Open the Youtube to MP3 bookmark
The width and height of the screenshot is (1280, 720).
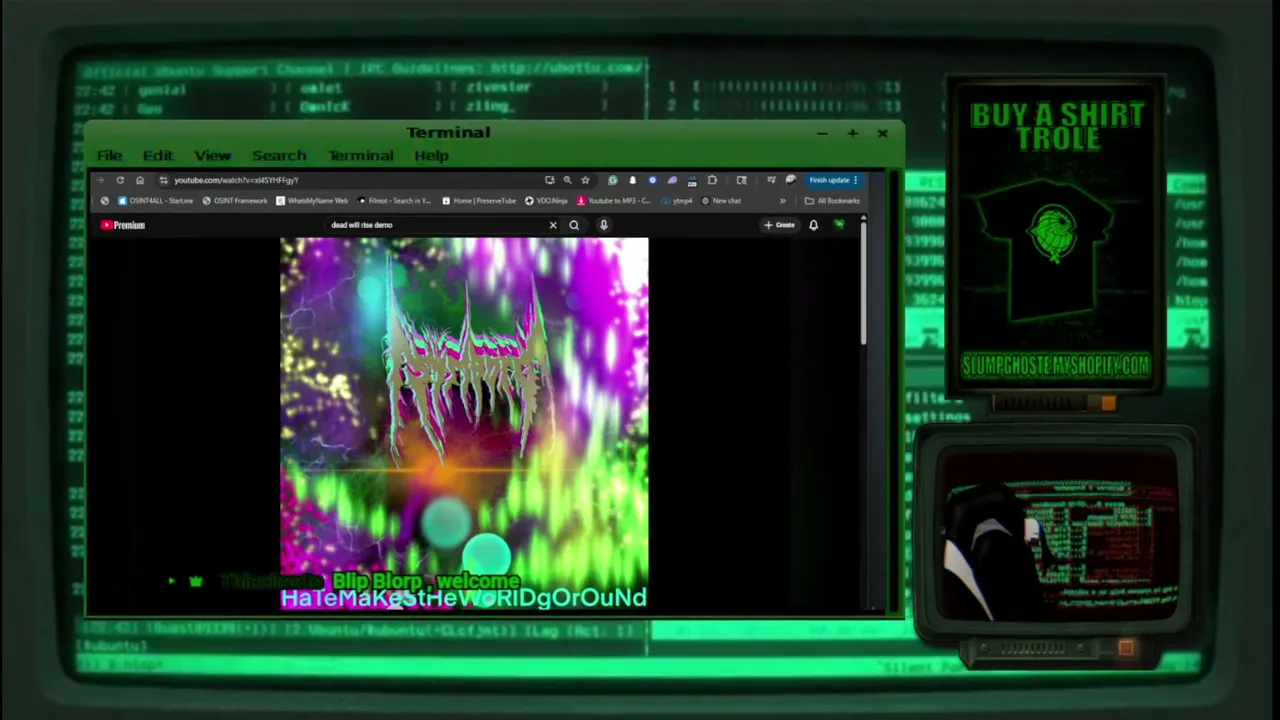click(x=614, y=201)
